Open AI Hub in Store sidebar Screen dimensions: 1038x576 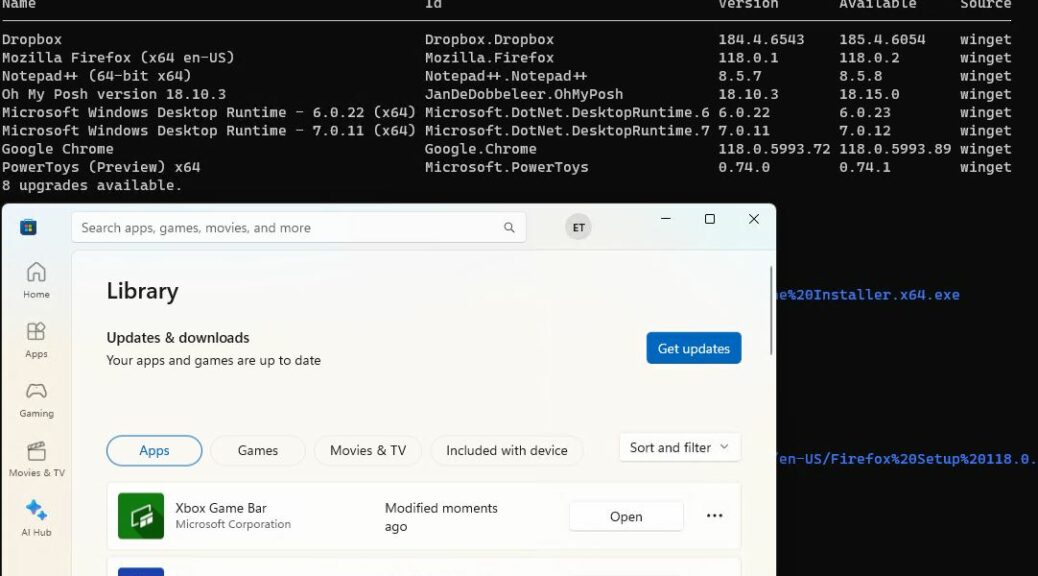point(36,518)
